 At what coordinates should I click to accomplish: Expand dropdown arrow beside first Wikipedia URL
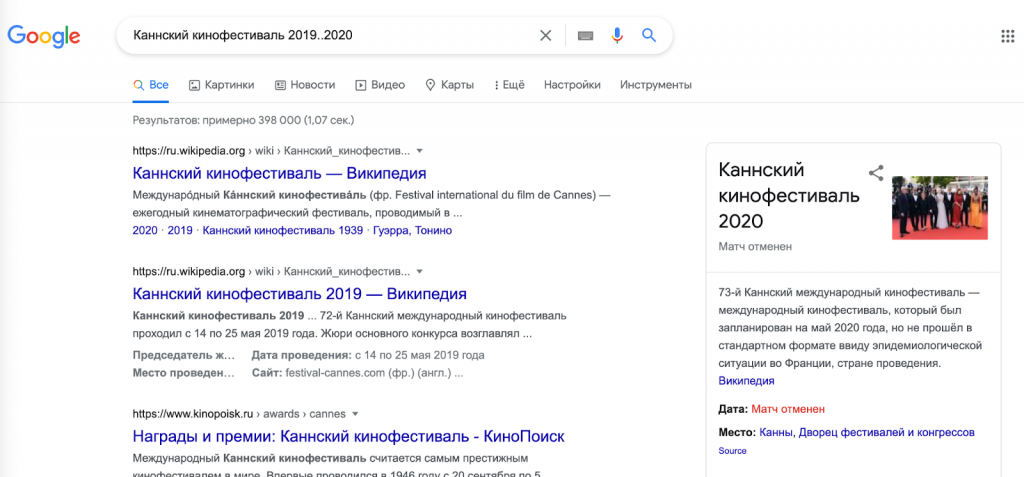(x=420, y=151)
